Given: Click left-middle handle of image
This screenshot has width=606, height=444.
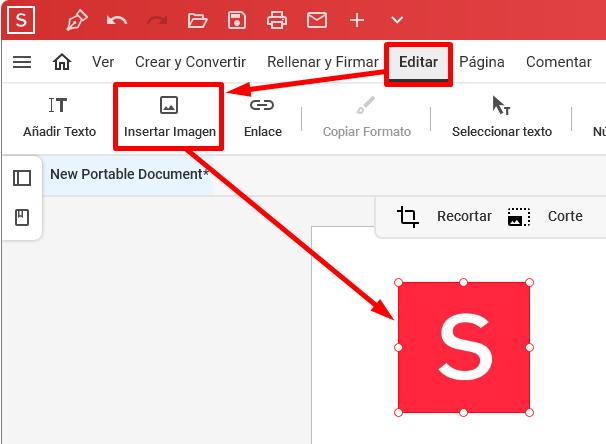Looking at the screenshot, I should pyautogui.click(x=398, y=347).
